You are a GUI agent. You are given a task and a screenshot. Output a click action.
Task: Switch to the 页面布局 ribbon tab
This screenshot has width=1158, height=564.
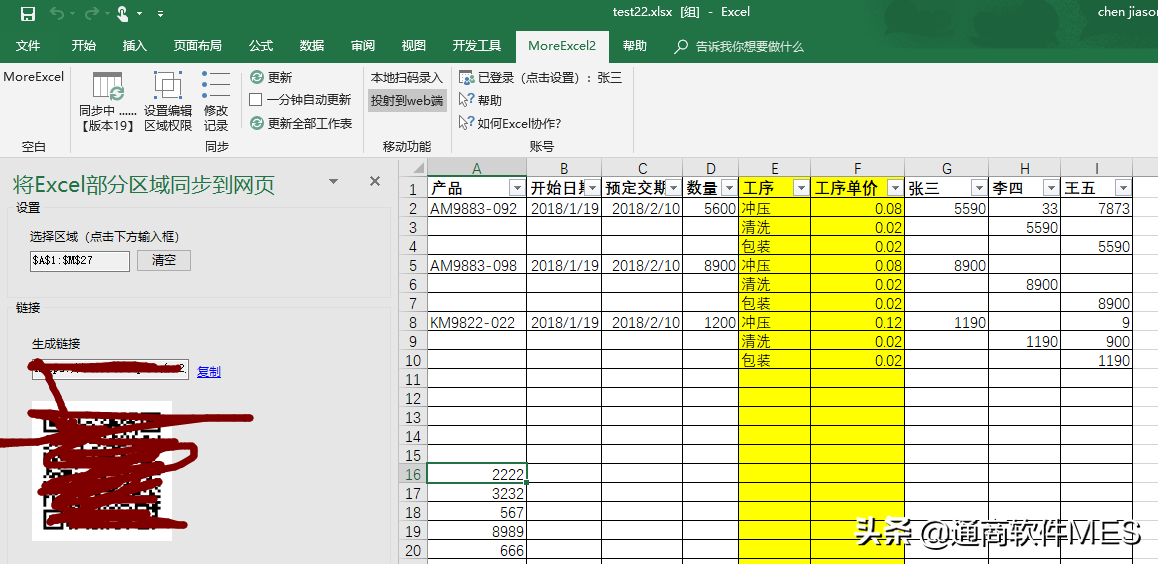pos(197,46)
